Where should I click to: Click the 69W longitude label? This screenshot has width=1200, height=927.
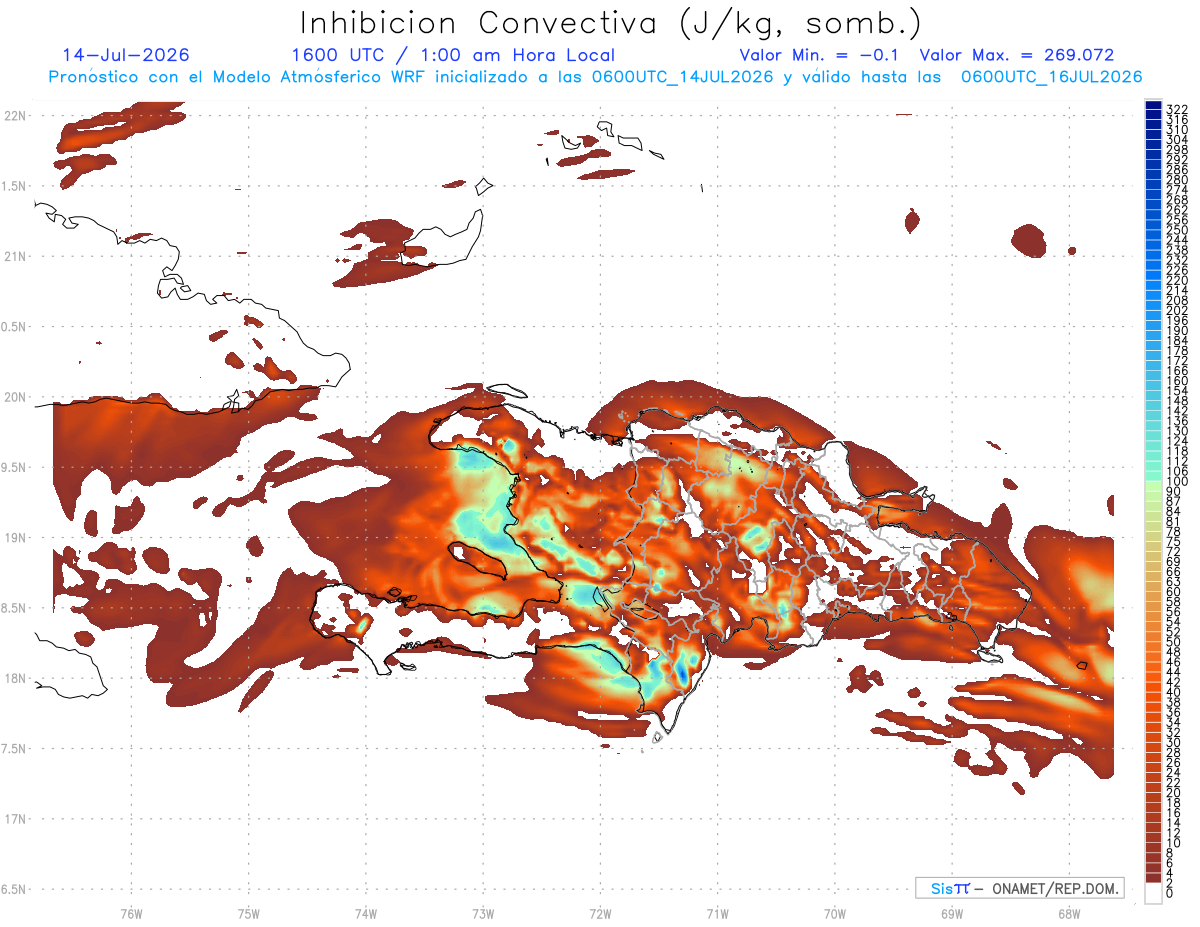click(951, 913)
